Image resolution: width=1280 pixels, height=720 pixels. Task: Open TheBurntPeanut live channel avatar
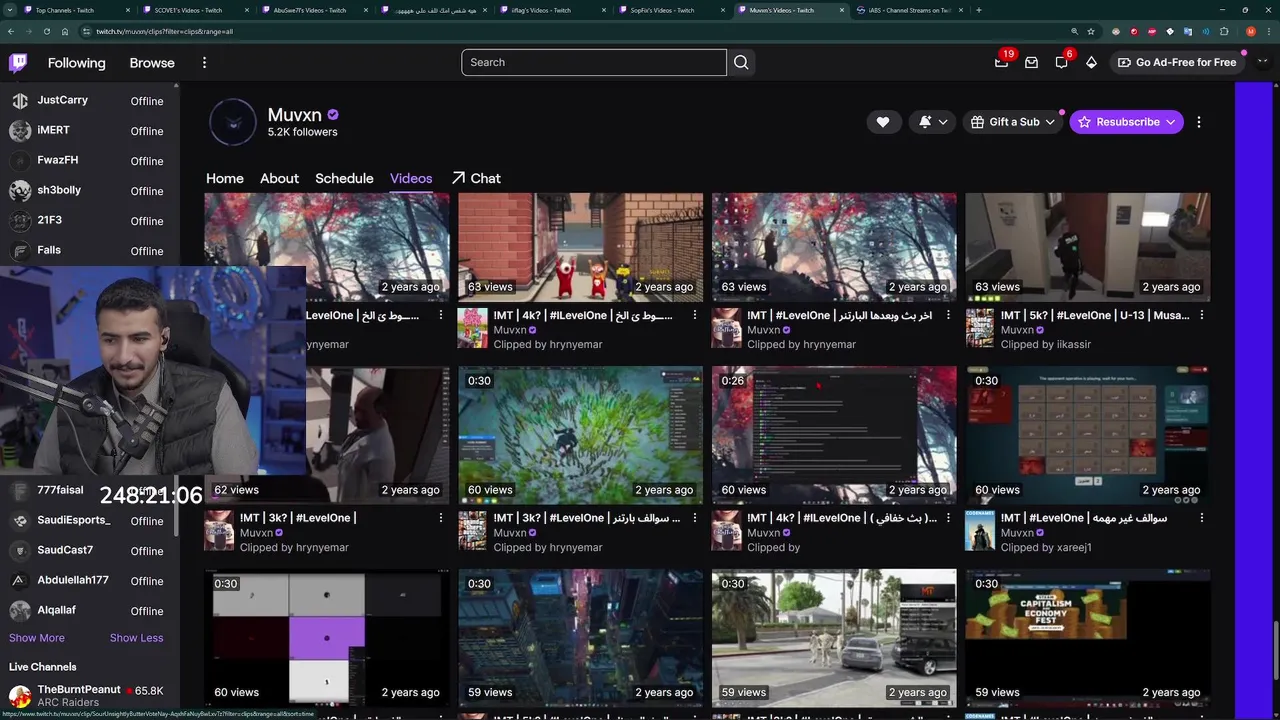[20, 695]
